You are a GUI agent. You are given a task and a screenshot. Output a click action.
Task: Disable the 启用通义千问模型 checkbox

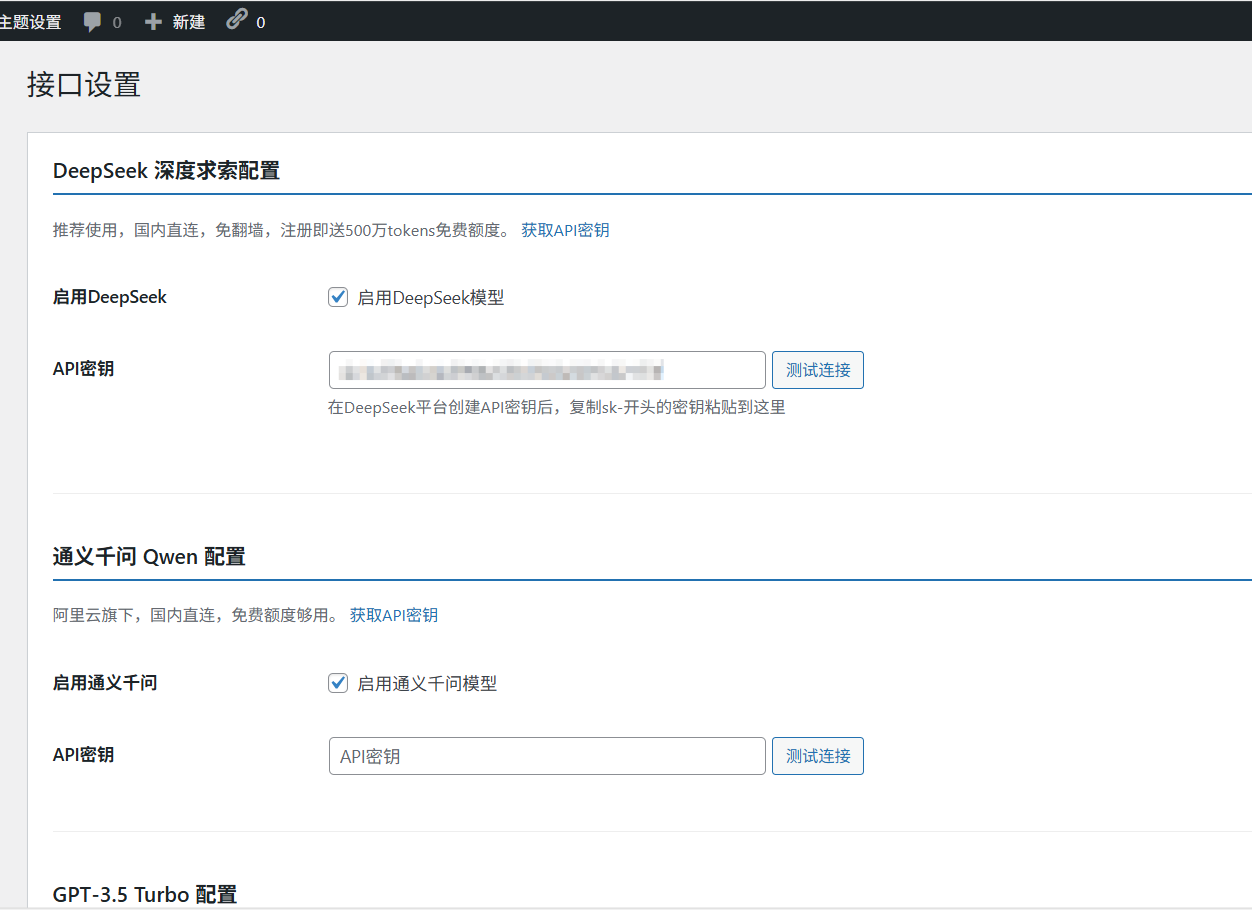point(338,683)
